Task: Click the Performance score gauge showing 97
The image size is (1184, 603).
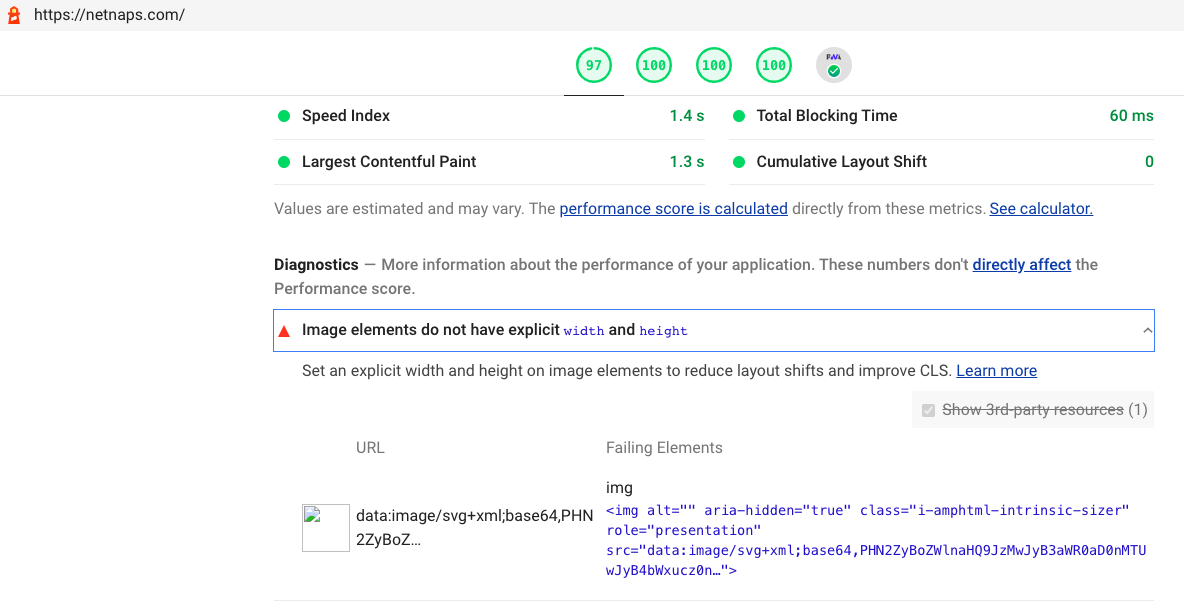Action: [x=593, y=64]
